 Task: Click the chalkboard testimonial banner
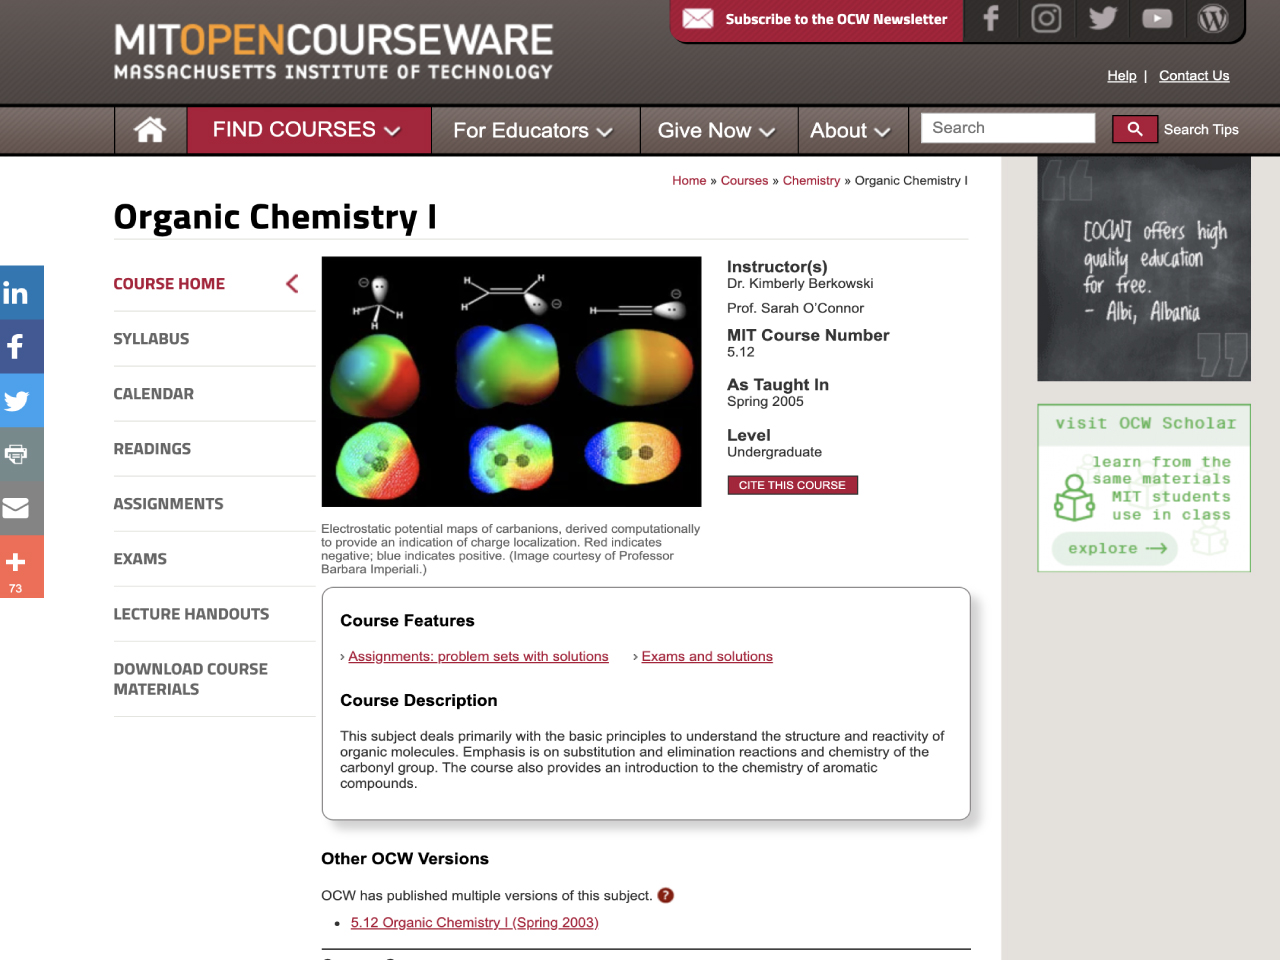pos(1144,269)
